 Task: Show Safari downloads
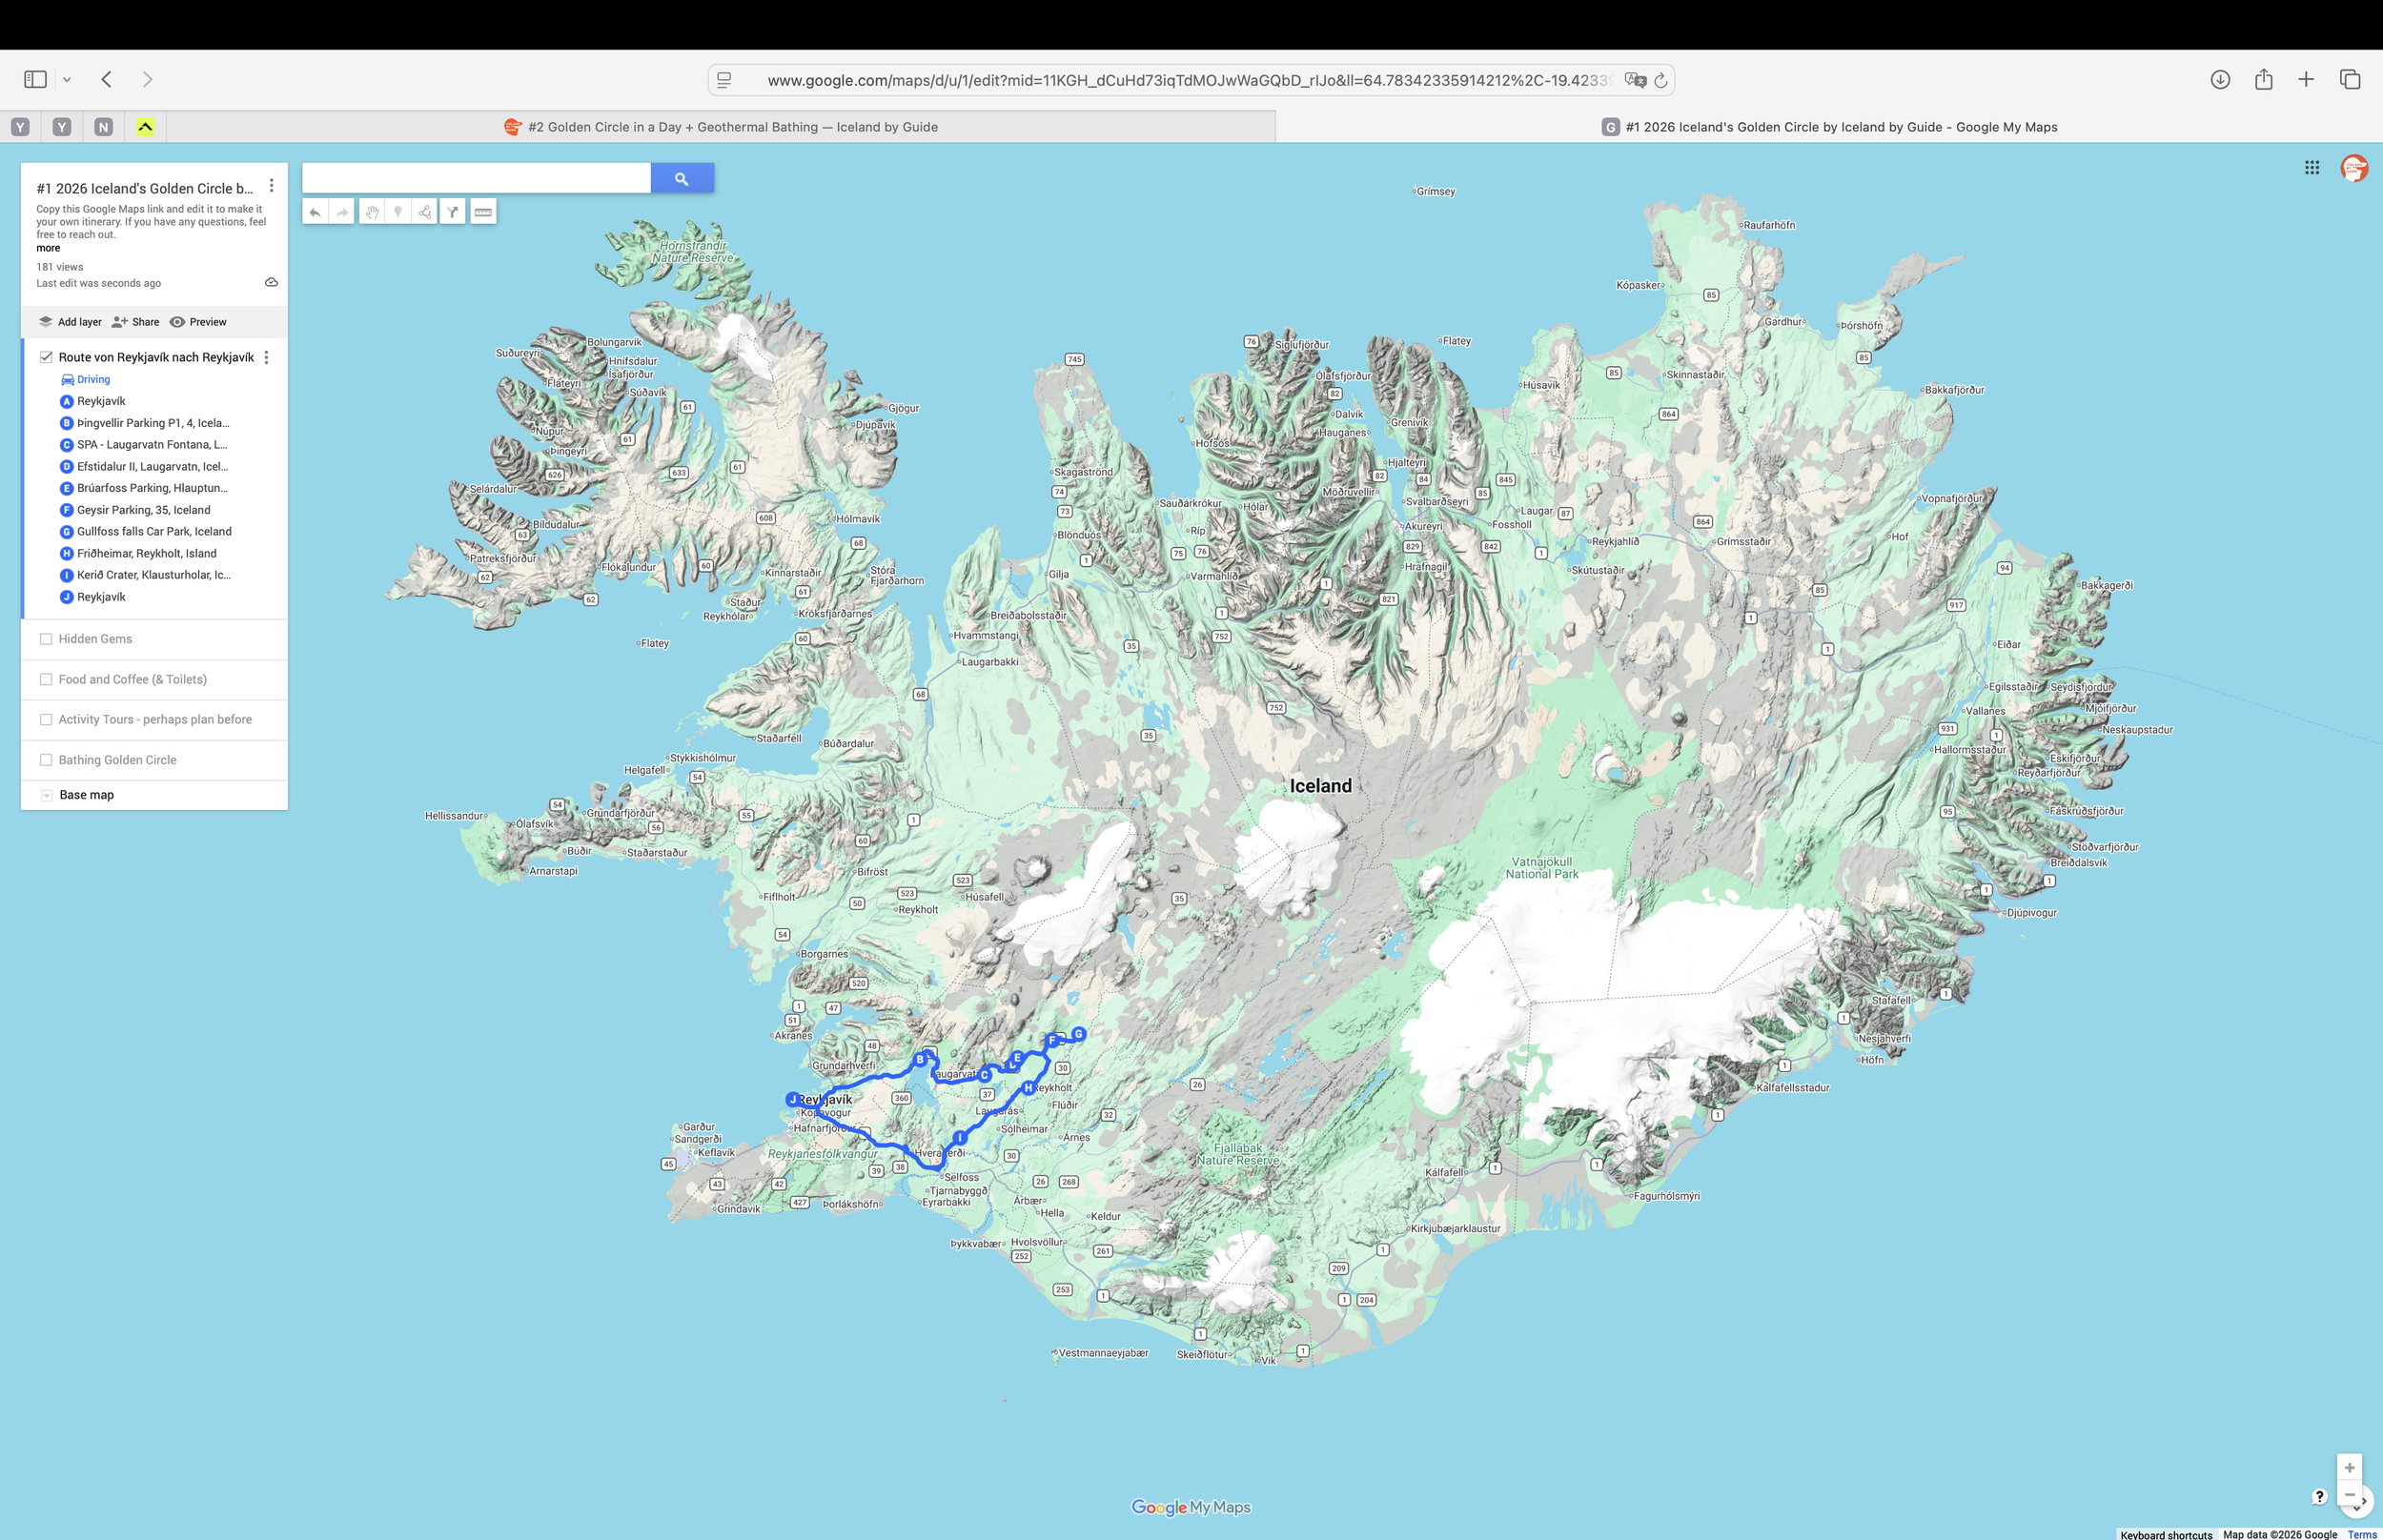point(2220,79)
